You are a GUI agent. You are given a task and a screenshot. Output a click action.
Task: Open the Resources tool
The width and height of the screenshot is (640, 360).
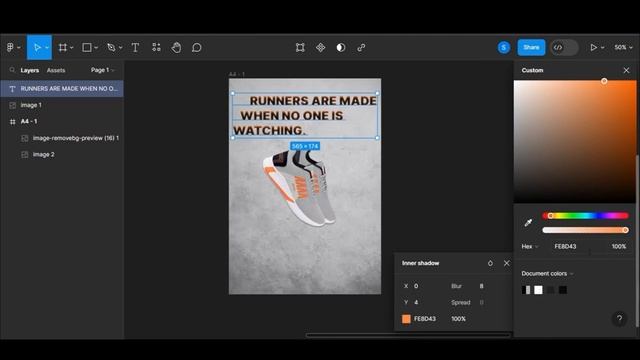(156, 47)
